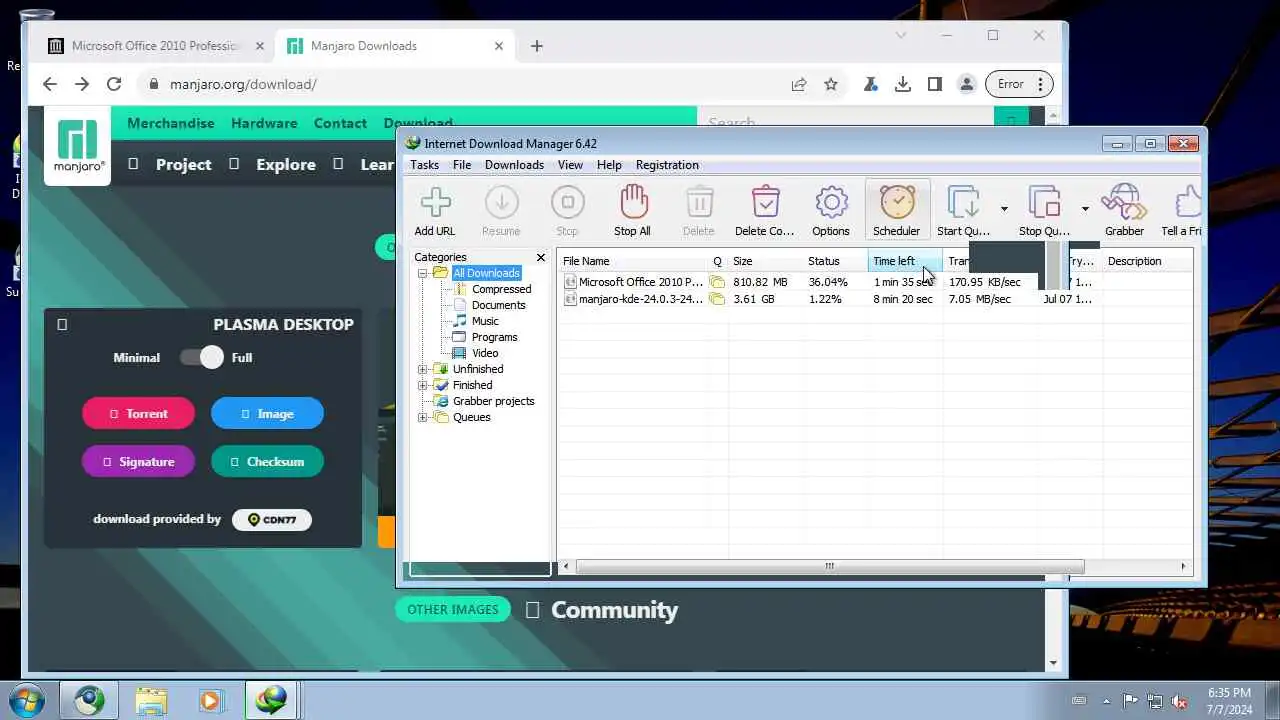
Task: Click the Torrent download button
Action: [x=138, y=413]
